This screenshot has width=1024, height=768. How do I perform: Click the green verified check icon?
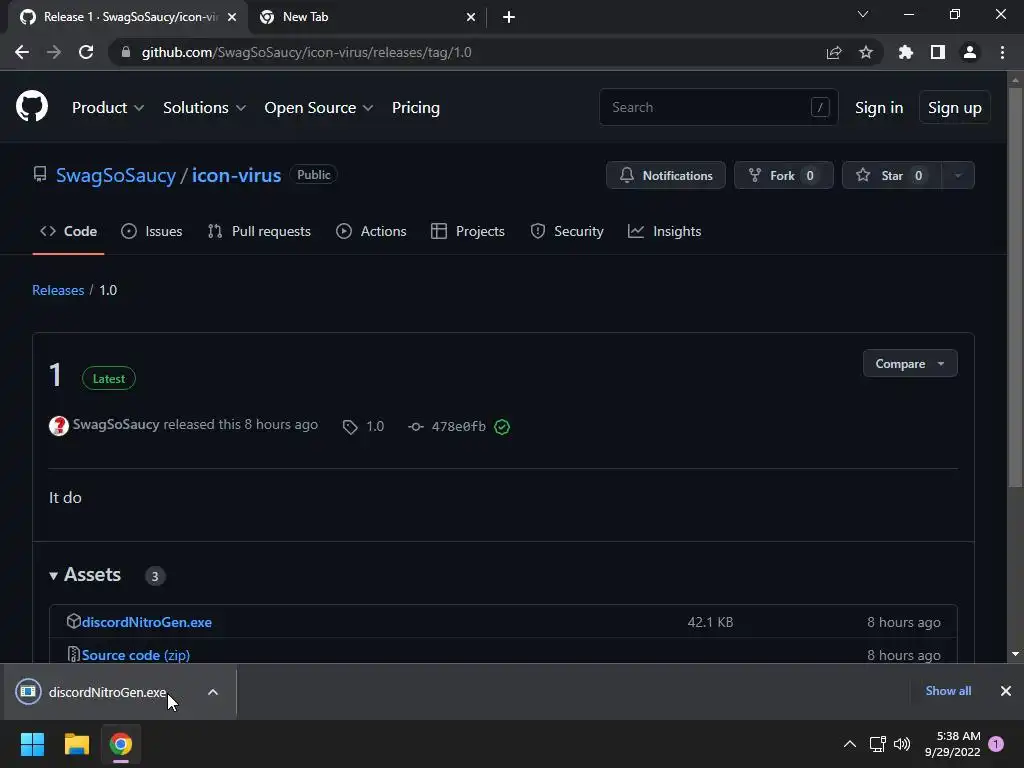(502, 426)
